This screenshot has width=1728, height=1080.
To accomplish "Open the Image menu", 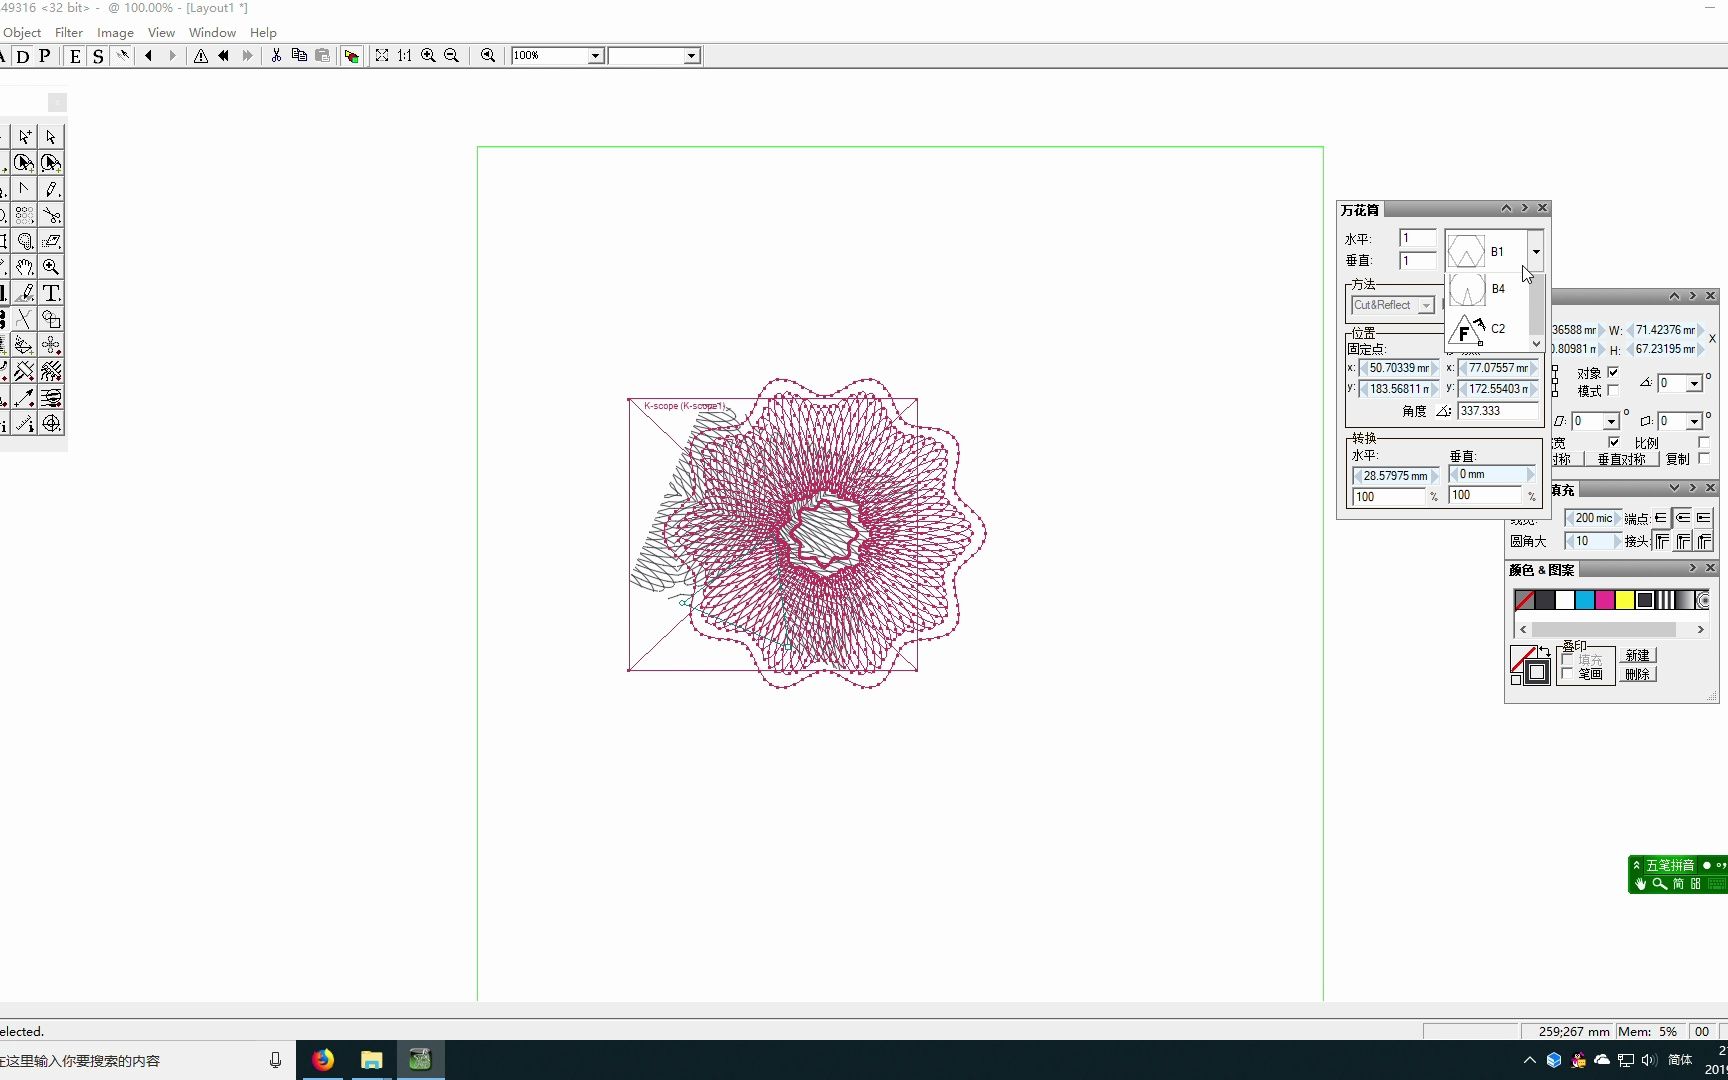I will point(115,33).
